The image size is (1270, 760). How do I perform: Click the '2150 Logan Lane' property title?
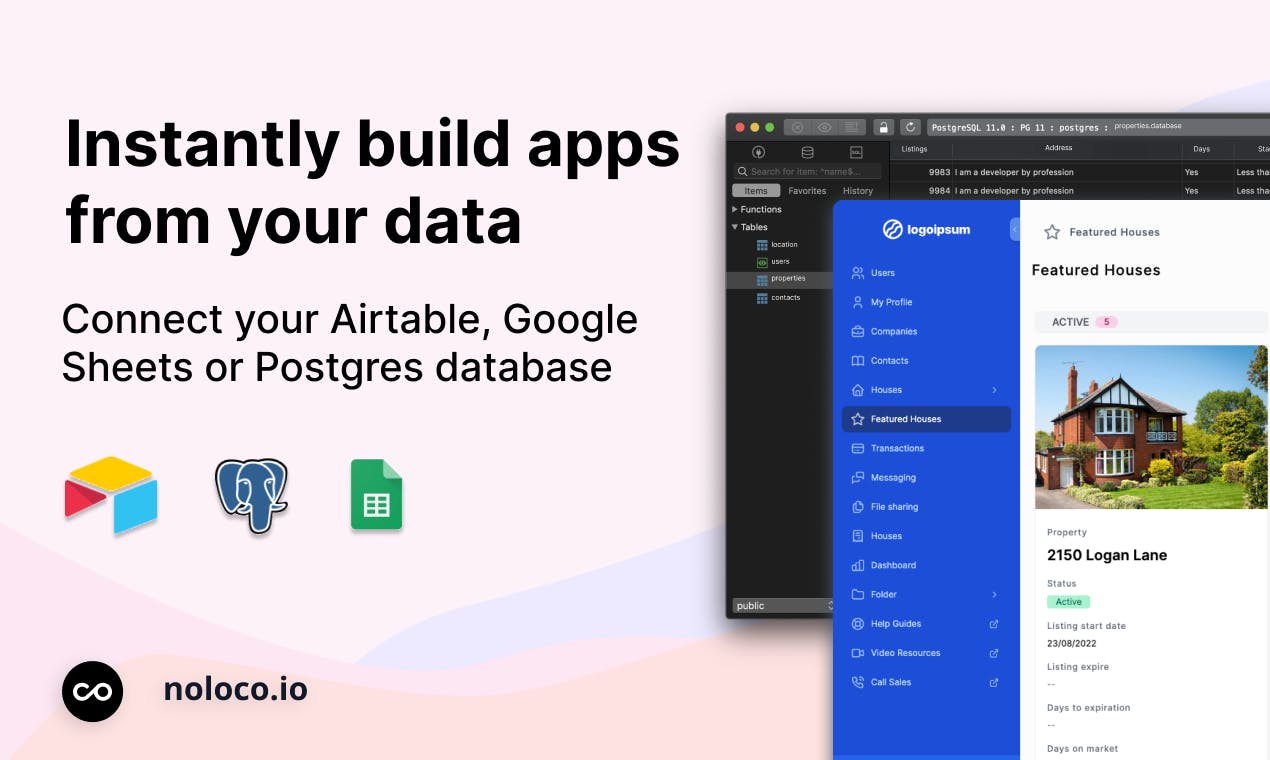click(1107, 555)
